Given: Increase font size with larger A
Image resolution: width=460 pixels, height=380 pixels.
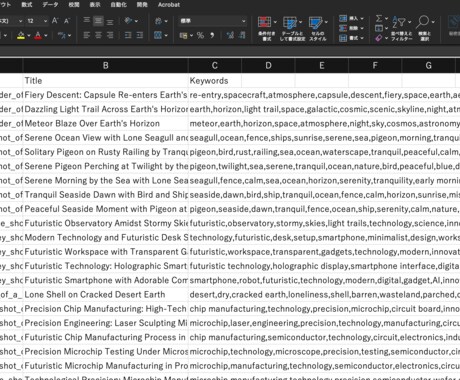Looking at the screenshot, I should pyautogui.click(x=55, y=21).
